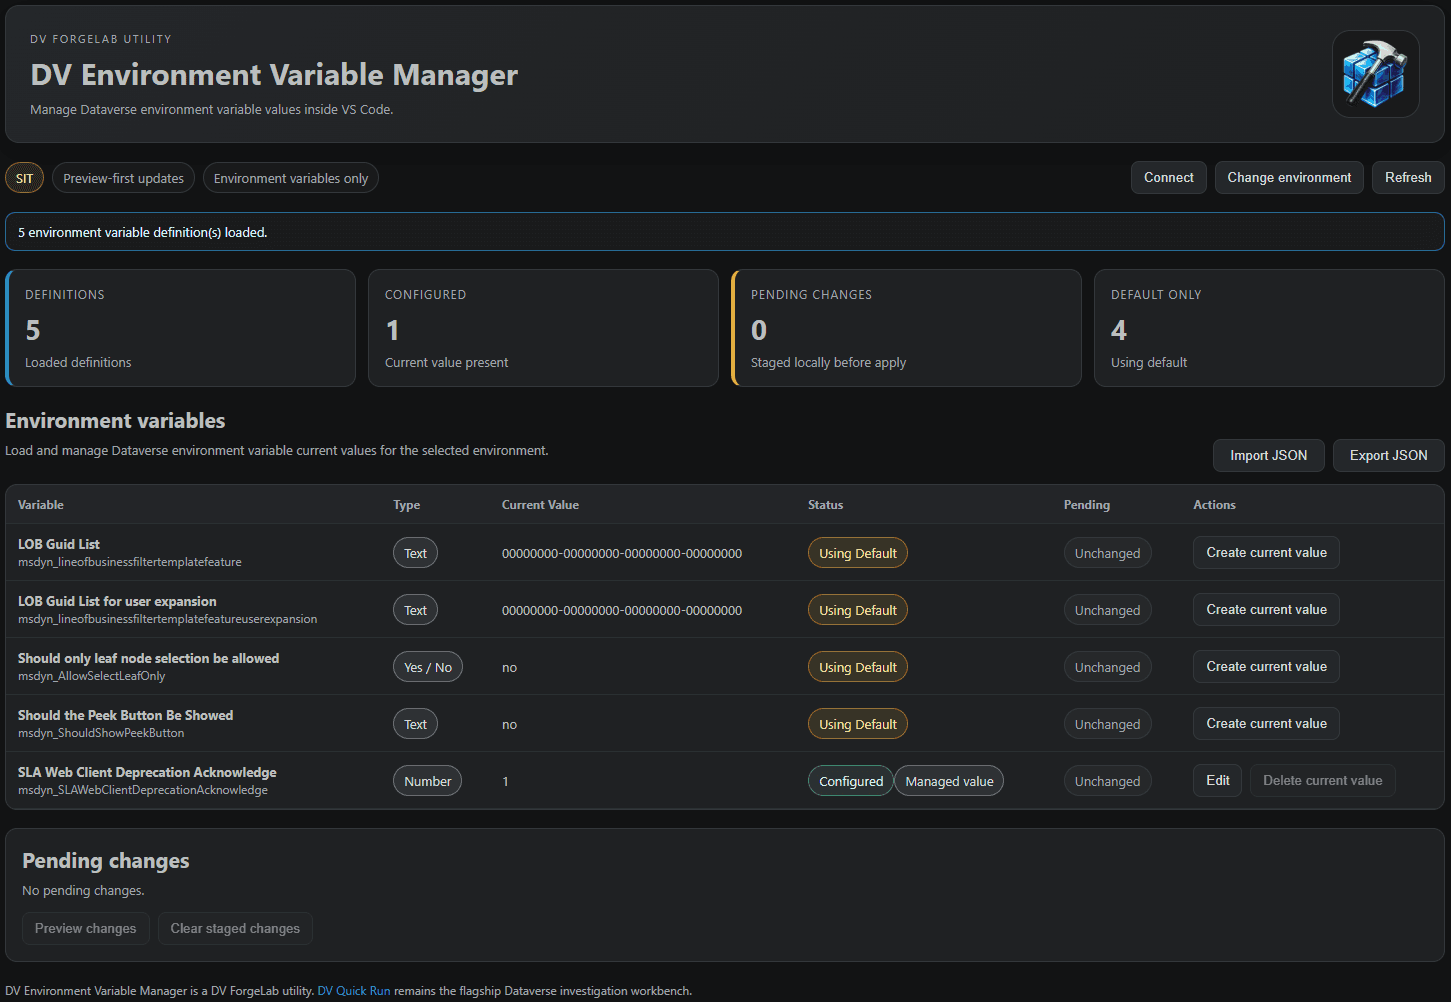Click the DV ForgeLab hammer cube logo
The image size is (1451, 1002).
click(x=1375, y=74)
